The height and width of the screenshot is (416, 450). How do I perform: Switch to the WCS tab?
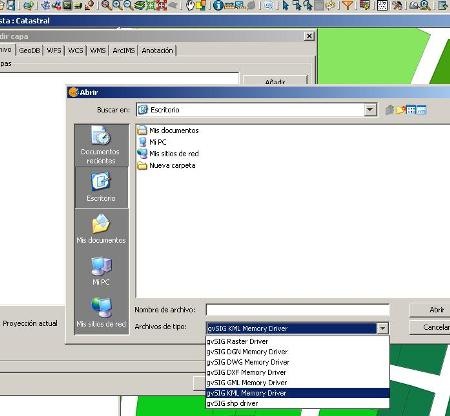(x=76, y=50)
